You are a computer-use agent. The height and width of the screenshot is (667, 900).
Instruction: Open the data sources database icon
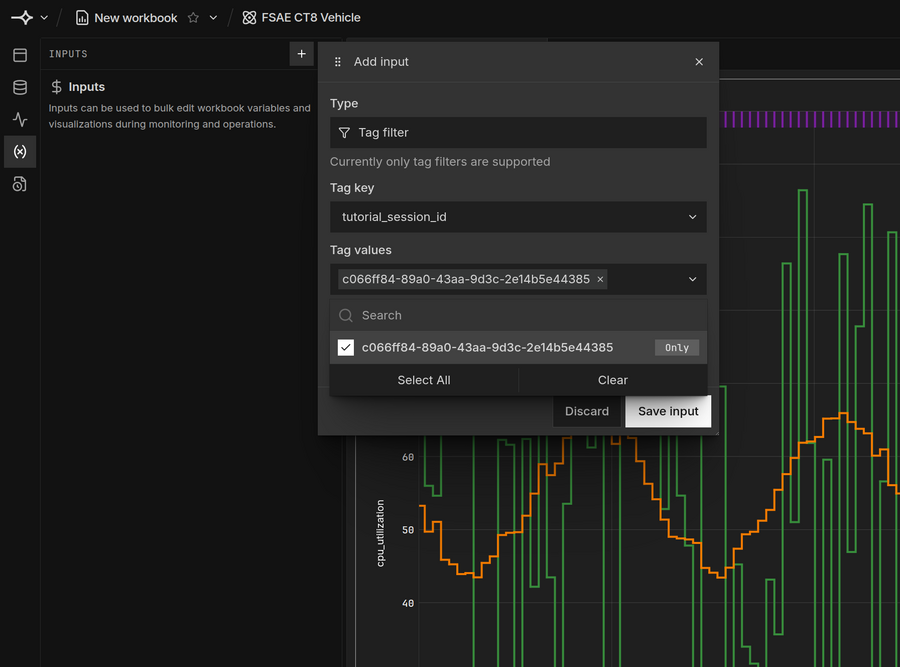pyautogui.click(x=20, y=87)
